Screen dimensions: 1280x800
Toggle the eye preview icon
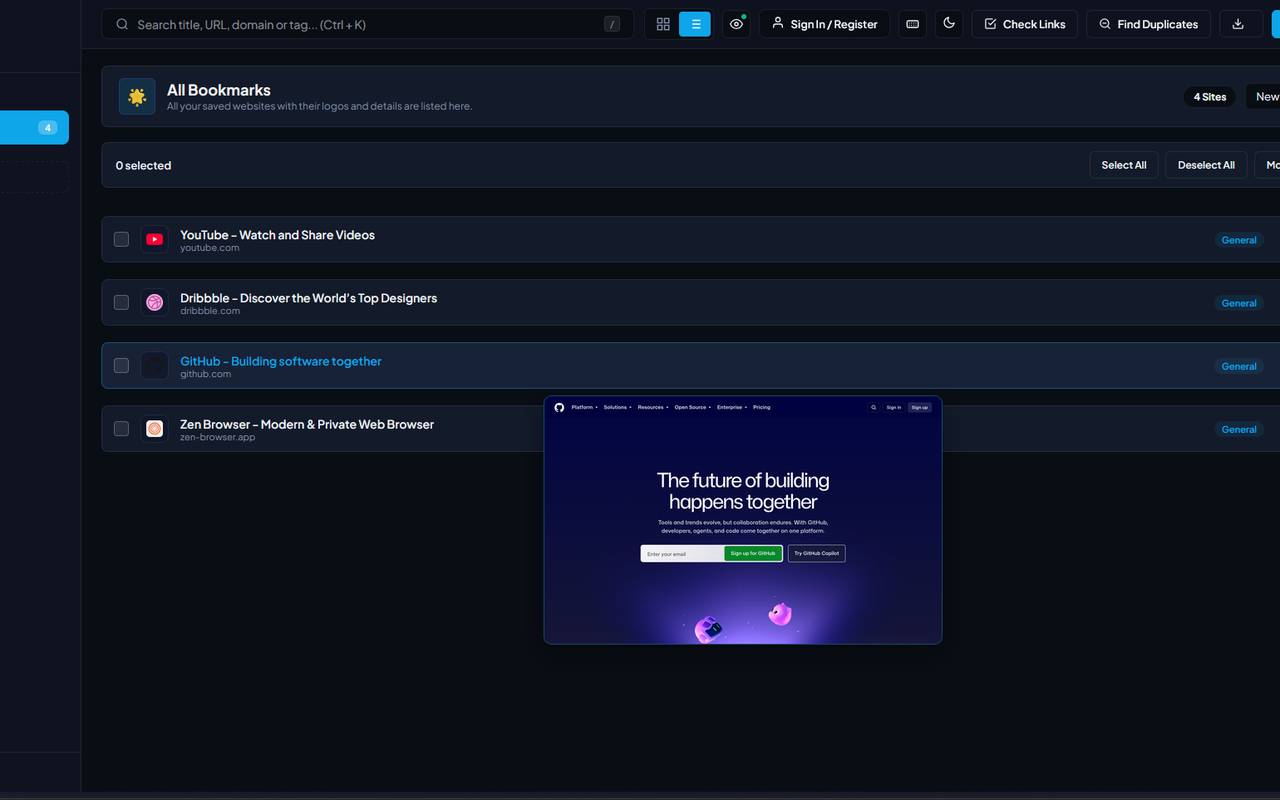point(737,24)
